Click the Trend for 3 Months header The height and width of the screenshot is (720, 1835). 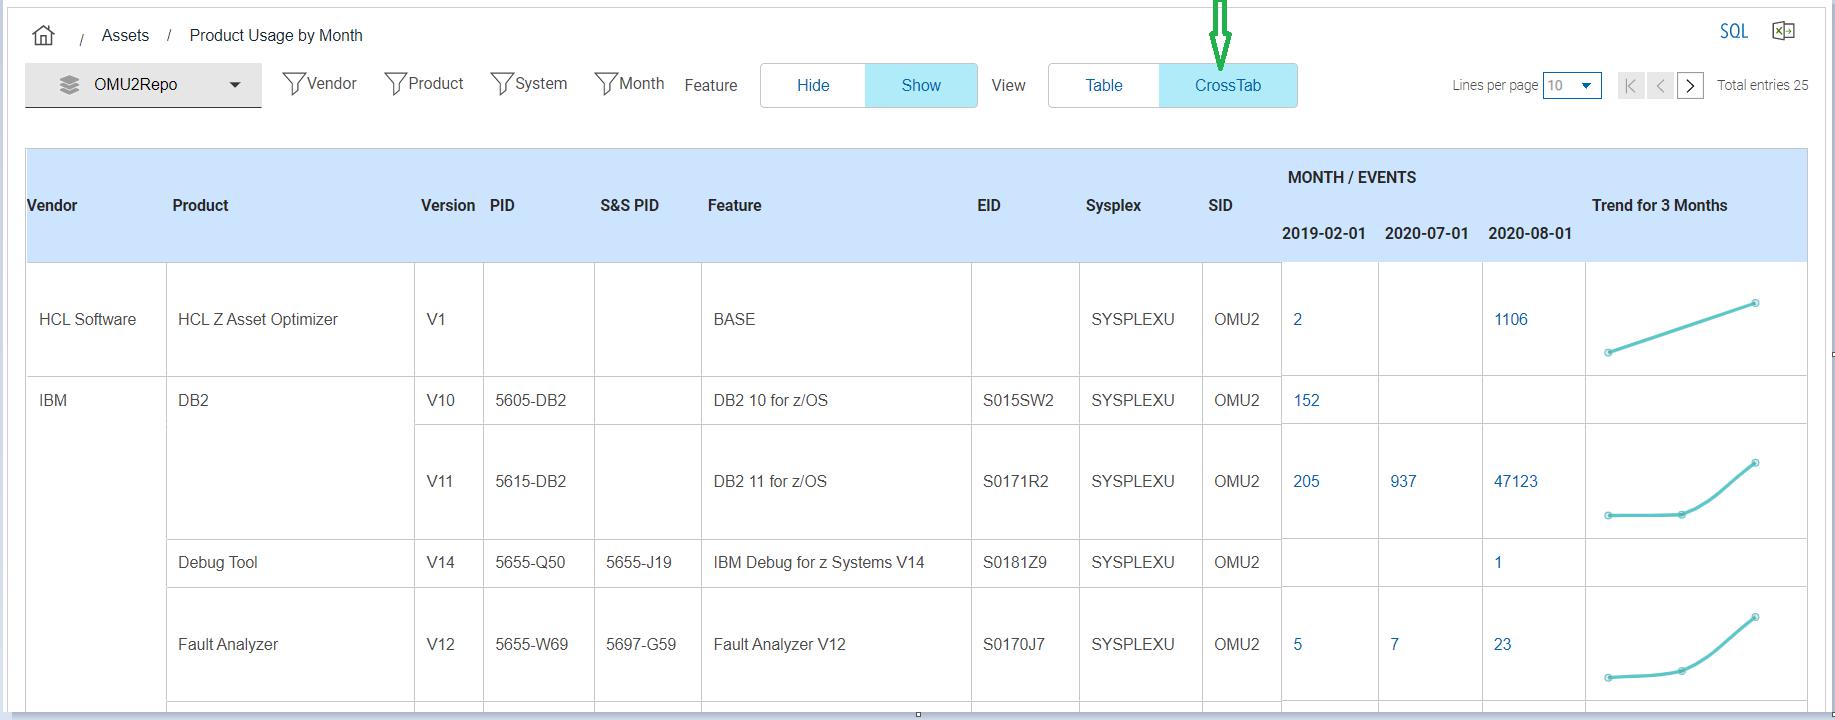coord(1660,206)
